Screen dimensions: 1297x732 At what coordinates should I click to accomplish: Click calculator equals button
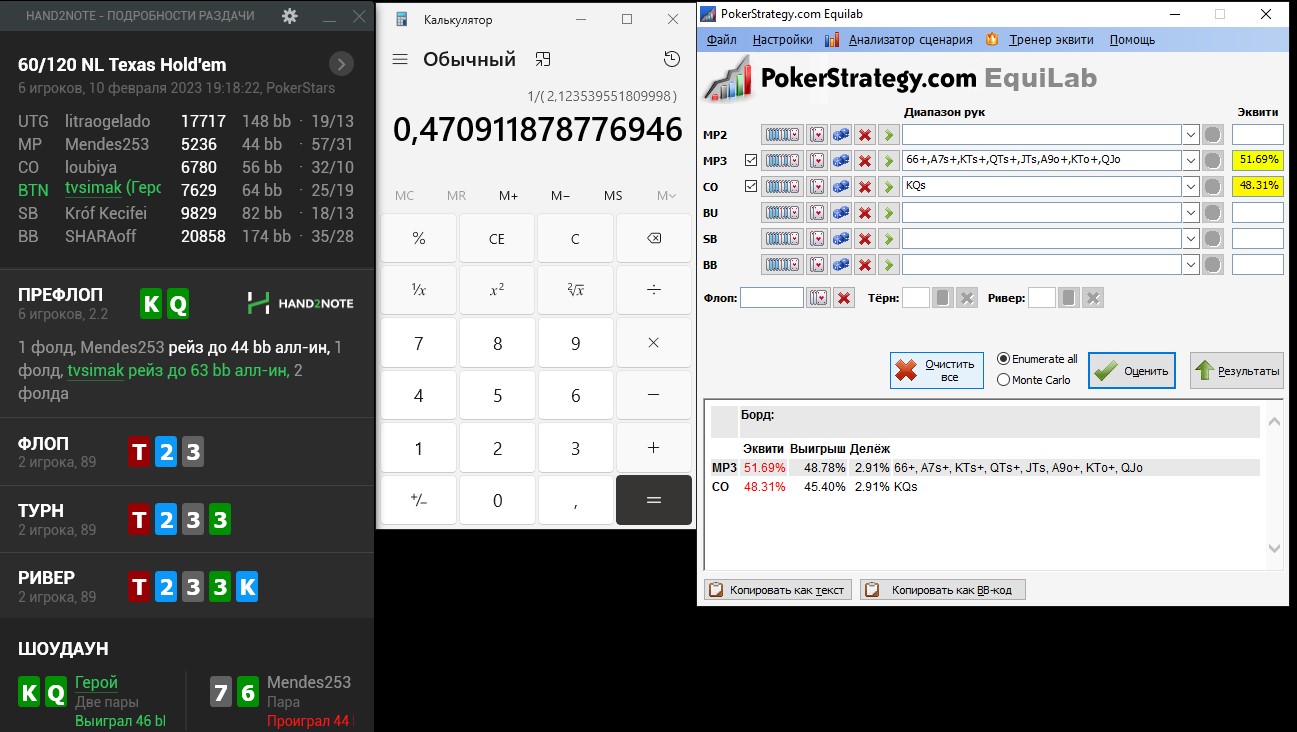[x=653, y=500]
